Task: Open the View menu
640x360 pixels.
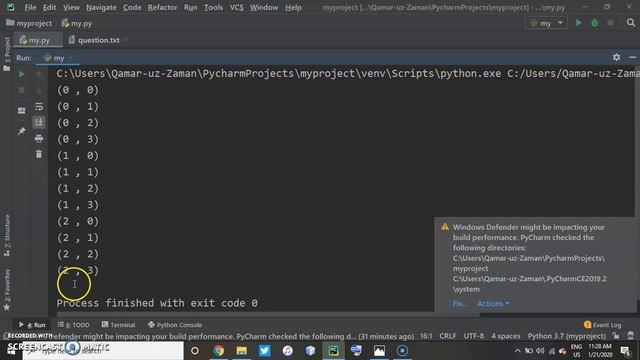Action: click(71, 7)
